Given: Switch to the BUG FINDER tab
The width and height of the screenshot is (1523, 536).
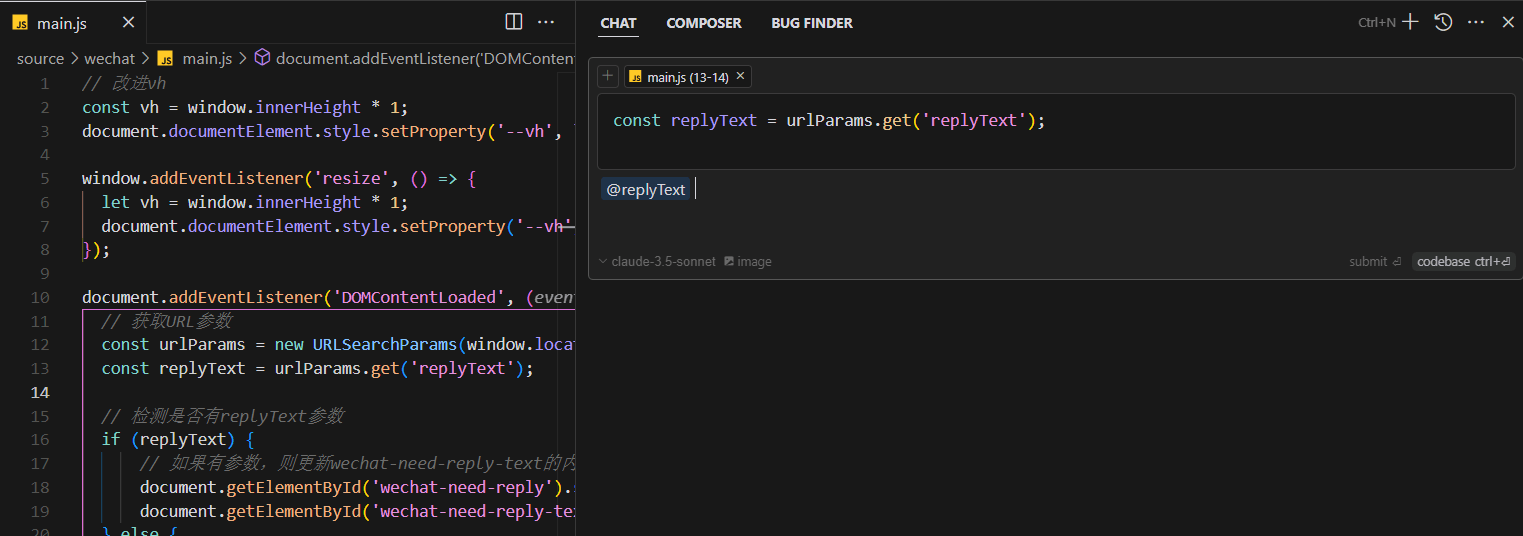Looking at the screenshot, I should point(812,23).
